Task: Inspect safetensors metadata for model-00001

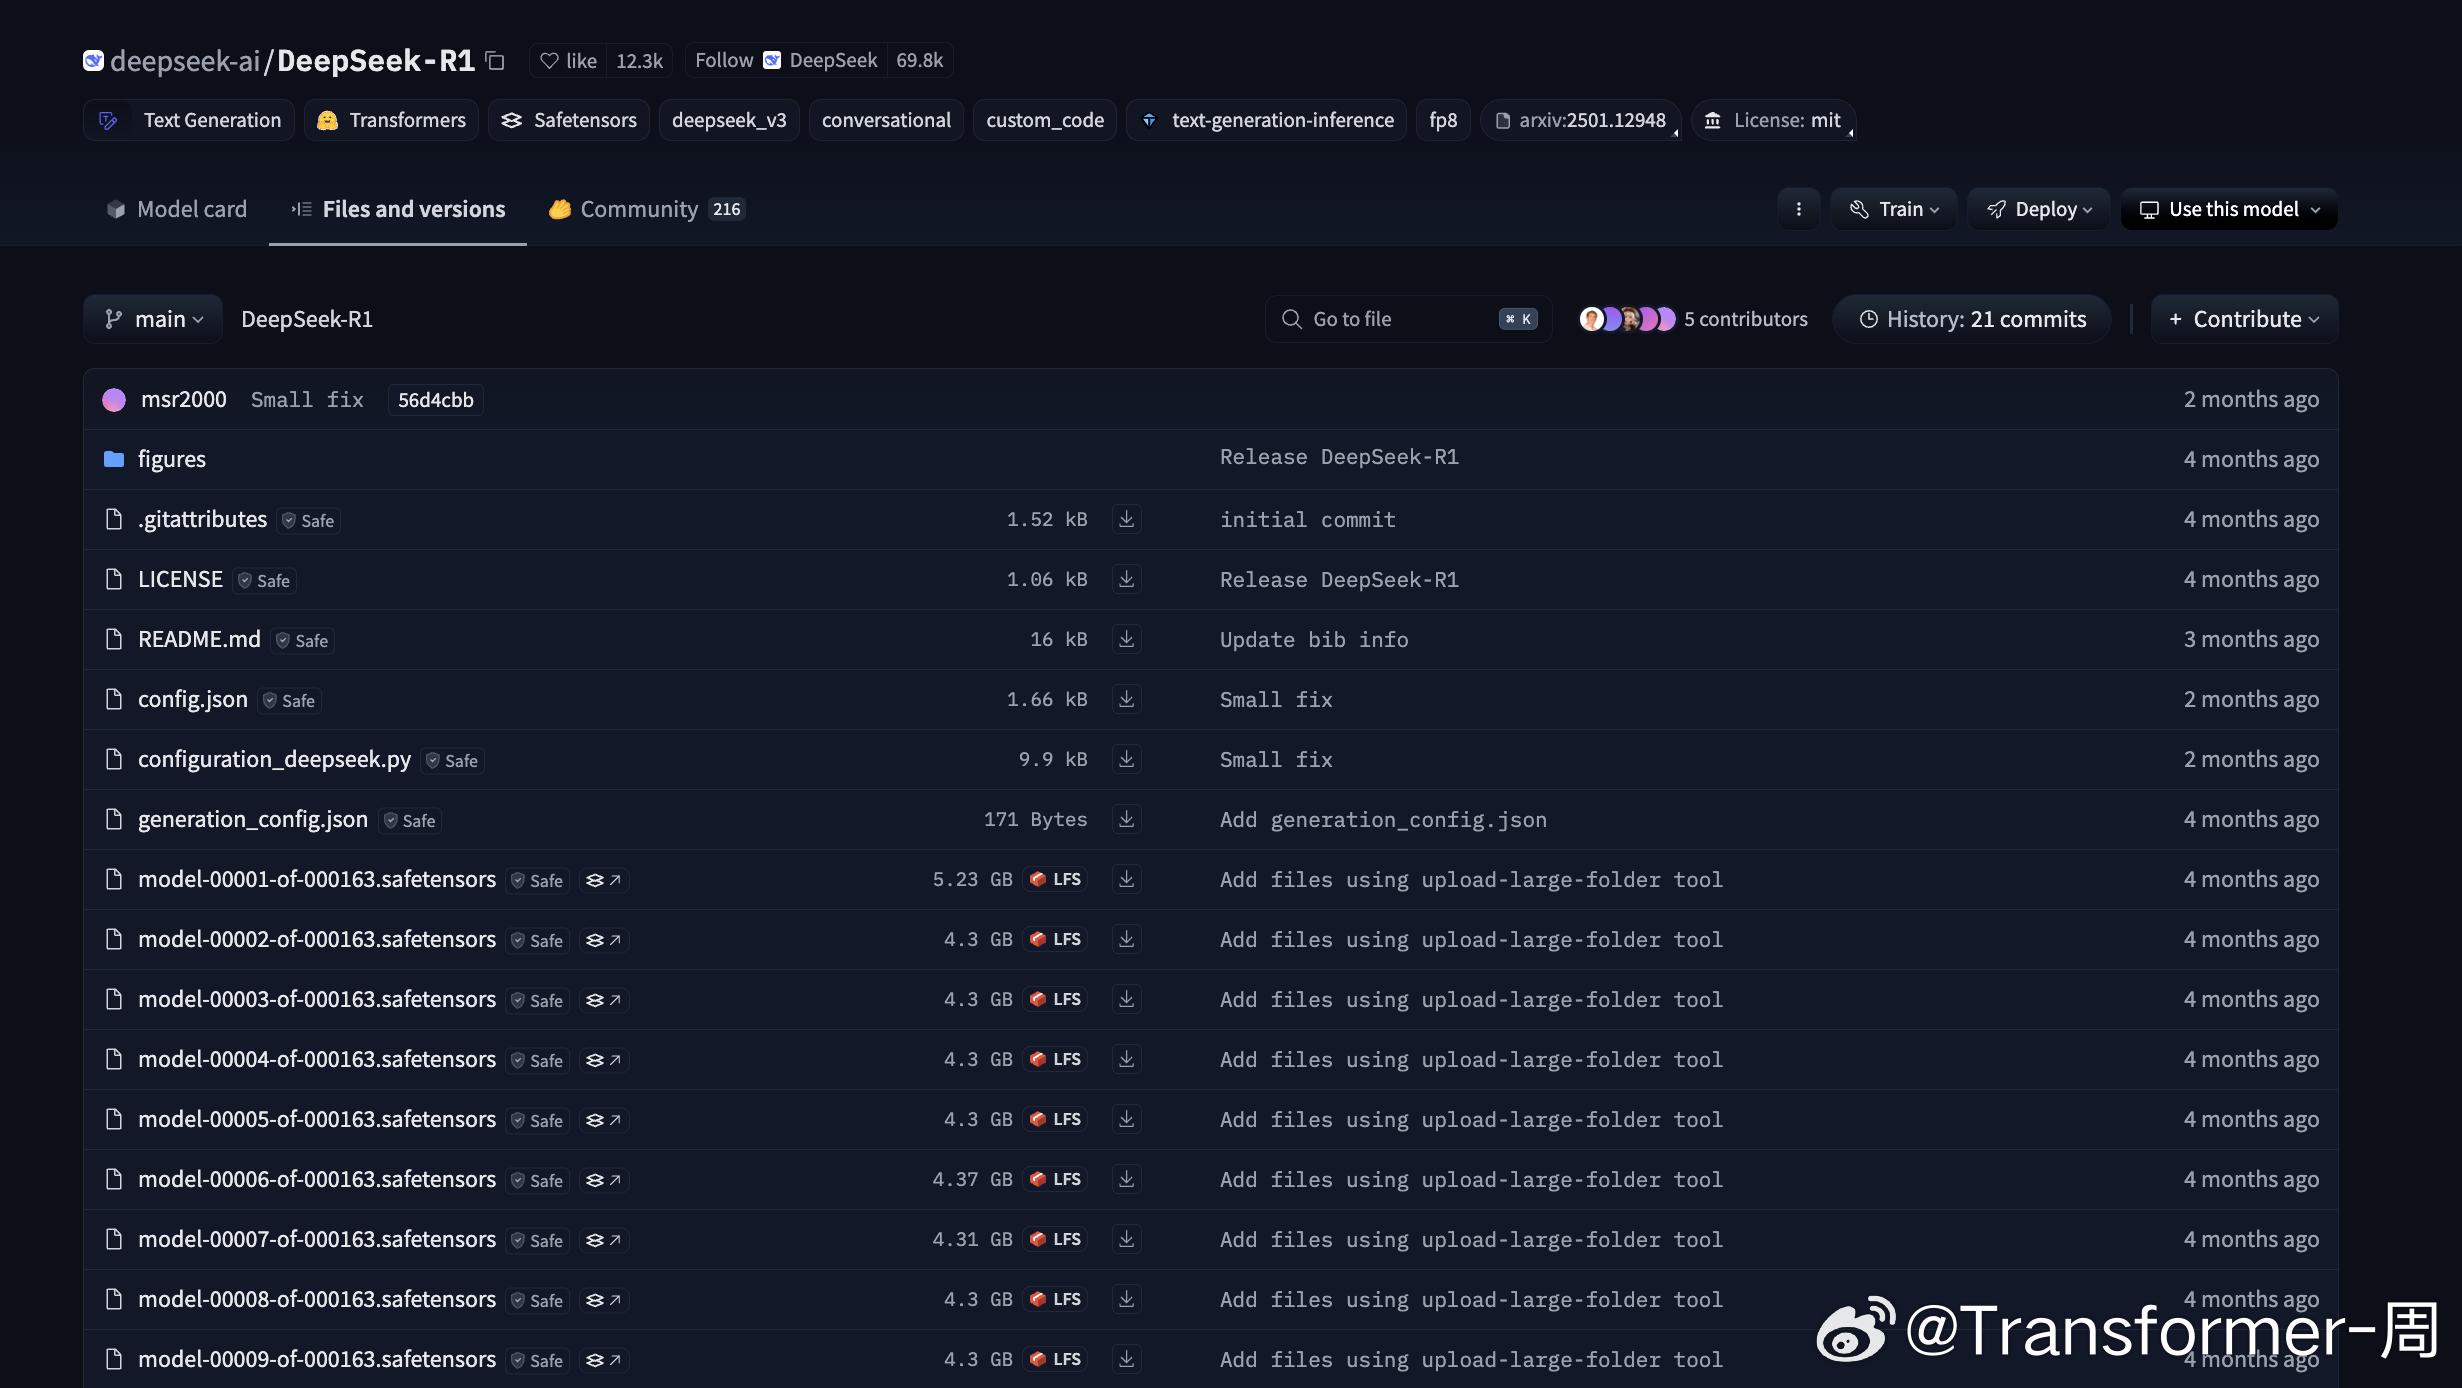Action: (603, 880)
